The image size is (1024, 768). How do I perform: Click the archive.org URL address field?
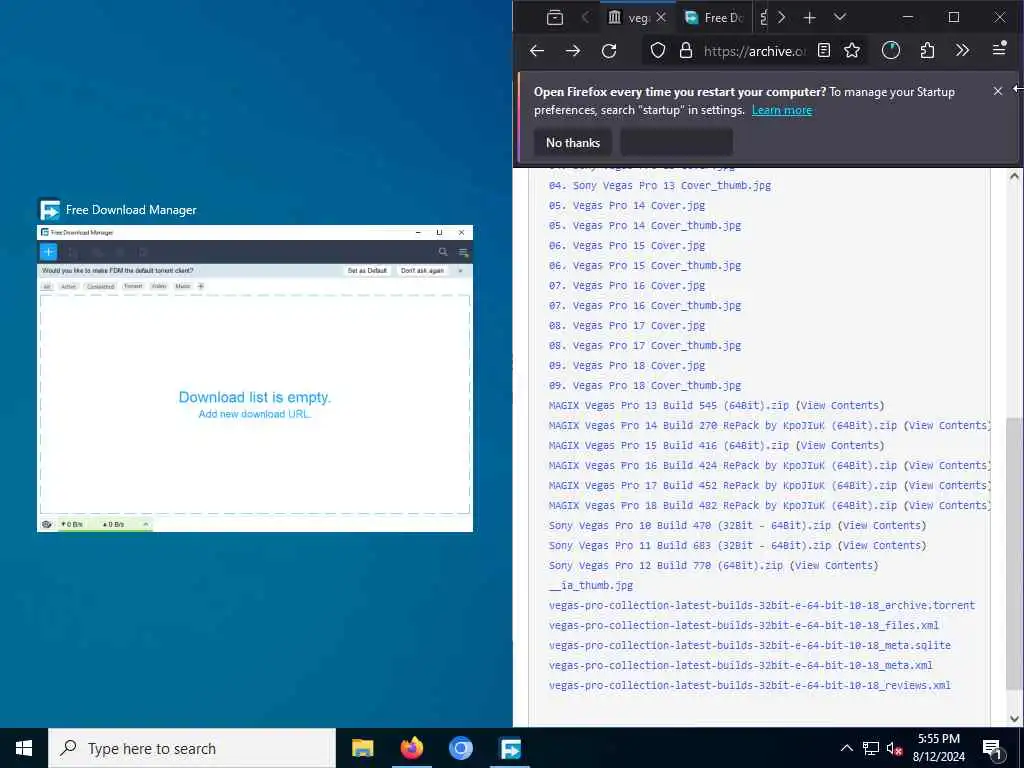click(754, 51)
